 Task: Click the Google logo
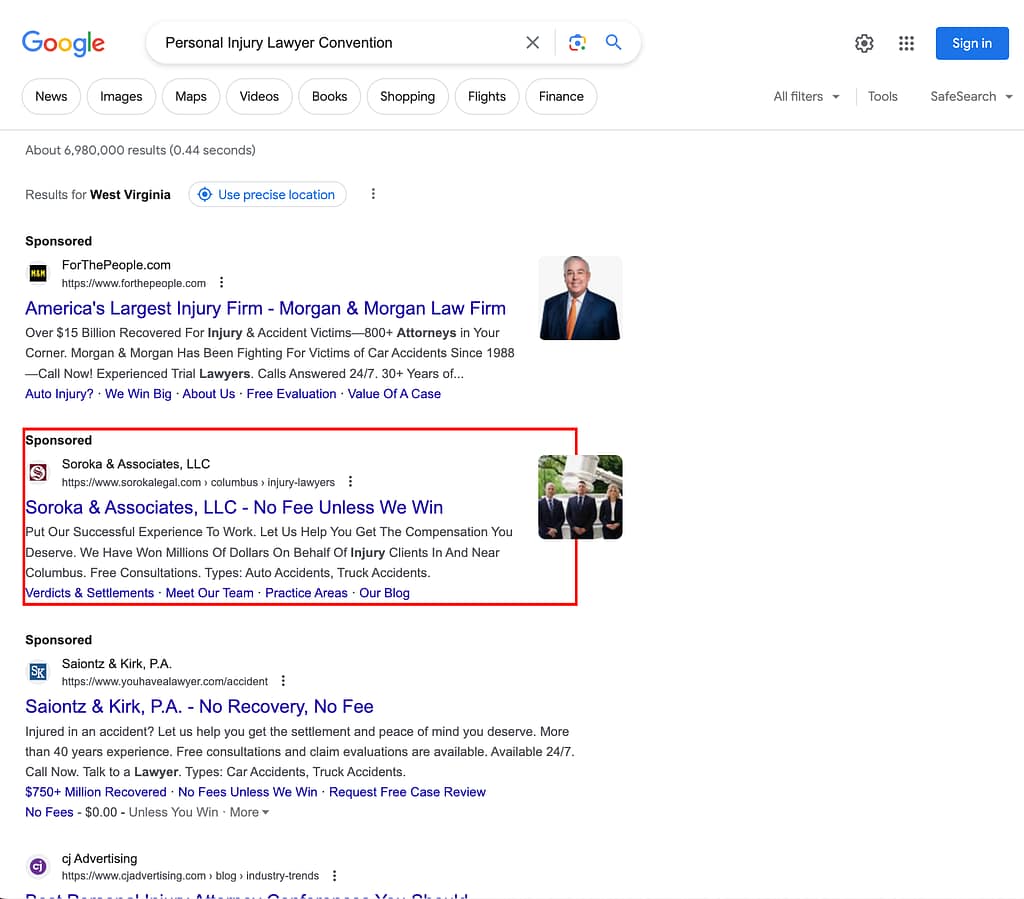63,43
